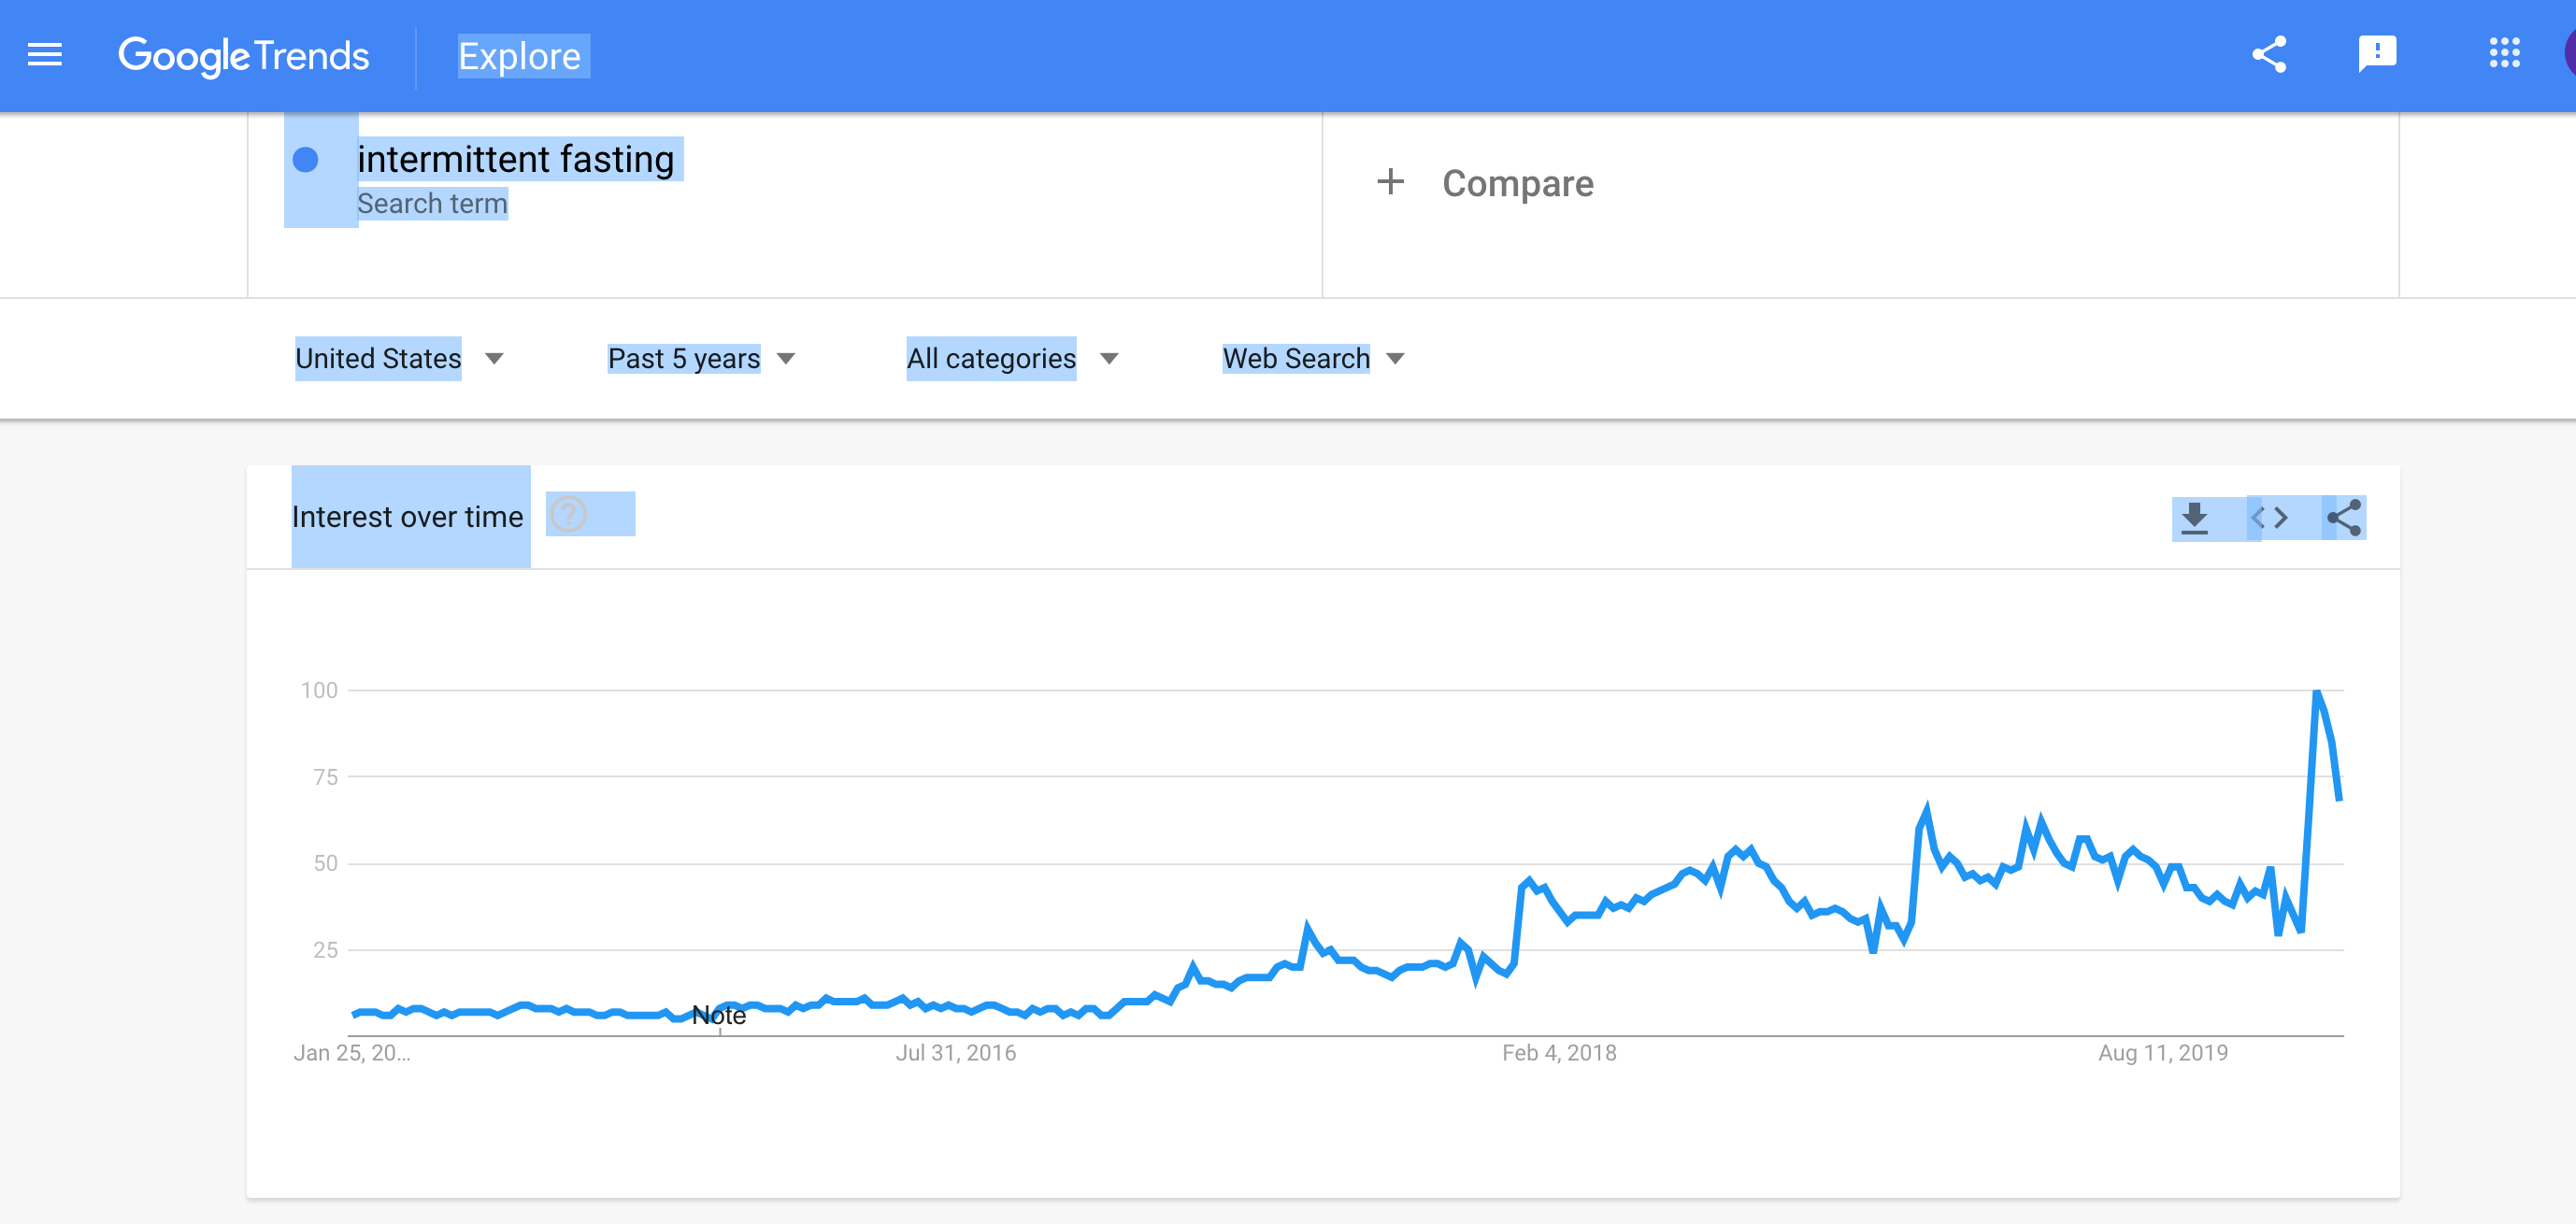Click the Note marker on chart

pyautogui.click(x=719, y=1015)
